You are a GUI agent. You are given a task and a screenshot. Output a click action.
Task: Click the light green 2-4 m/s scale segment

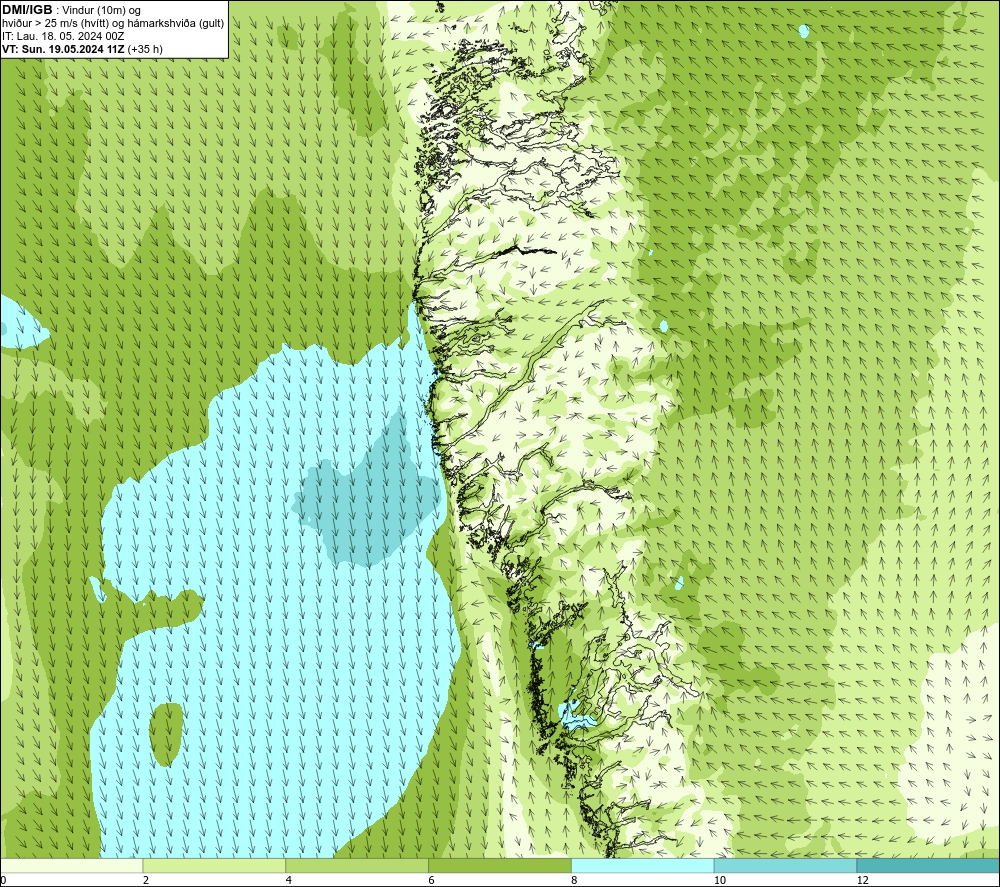(214, 865)
